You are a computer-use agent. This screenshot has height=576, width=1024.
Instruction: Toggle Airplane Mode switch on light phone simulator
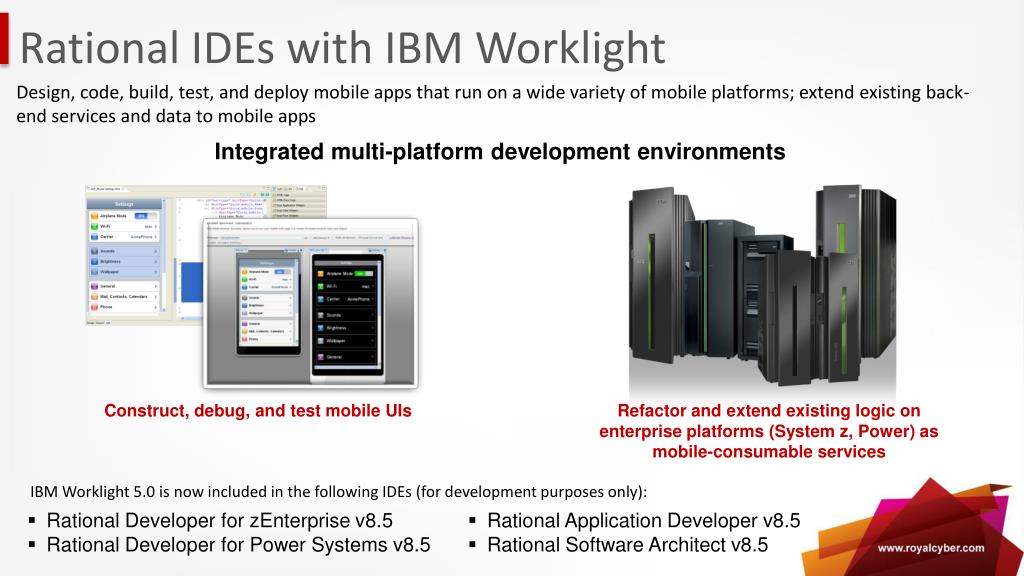click(x=281, y=272)
